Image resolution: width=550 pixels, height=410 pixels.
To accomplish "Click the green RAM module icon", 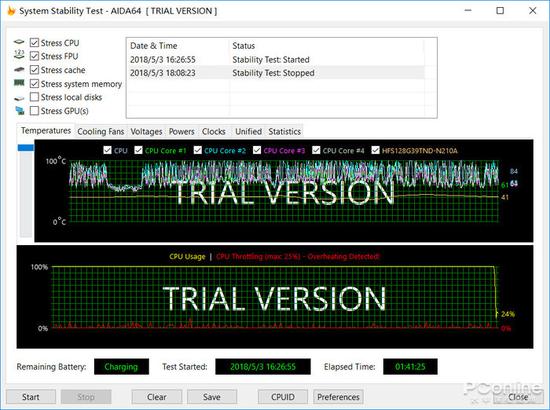I will tap(19, 83).
